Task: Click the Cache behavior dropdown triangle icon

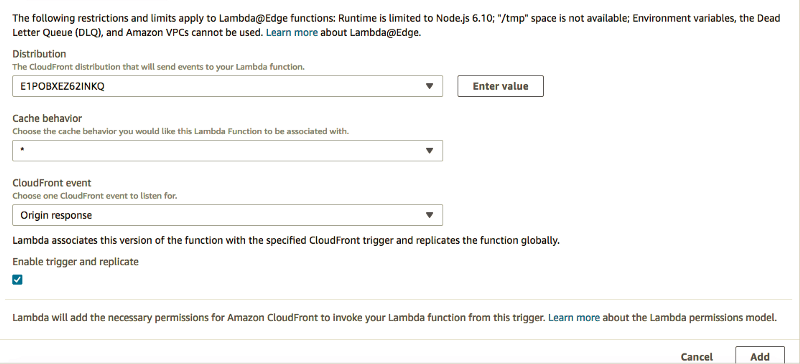Action: tap(430, 151)
